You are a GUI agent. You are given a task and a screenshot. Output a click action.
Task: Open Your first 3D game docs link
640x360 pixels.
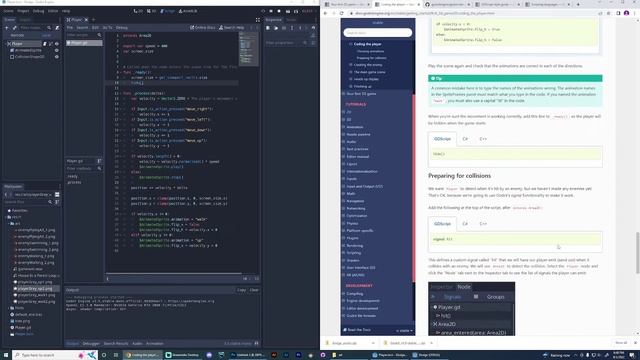tap(361, 94)
